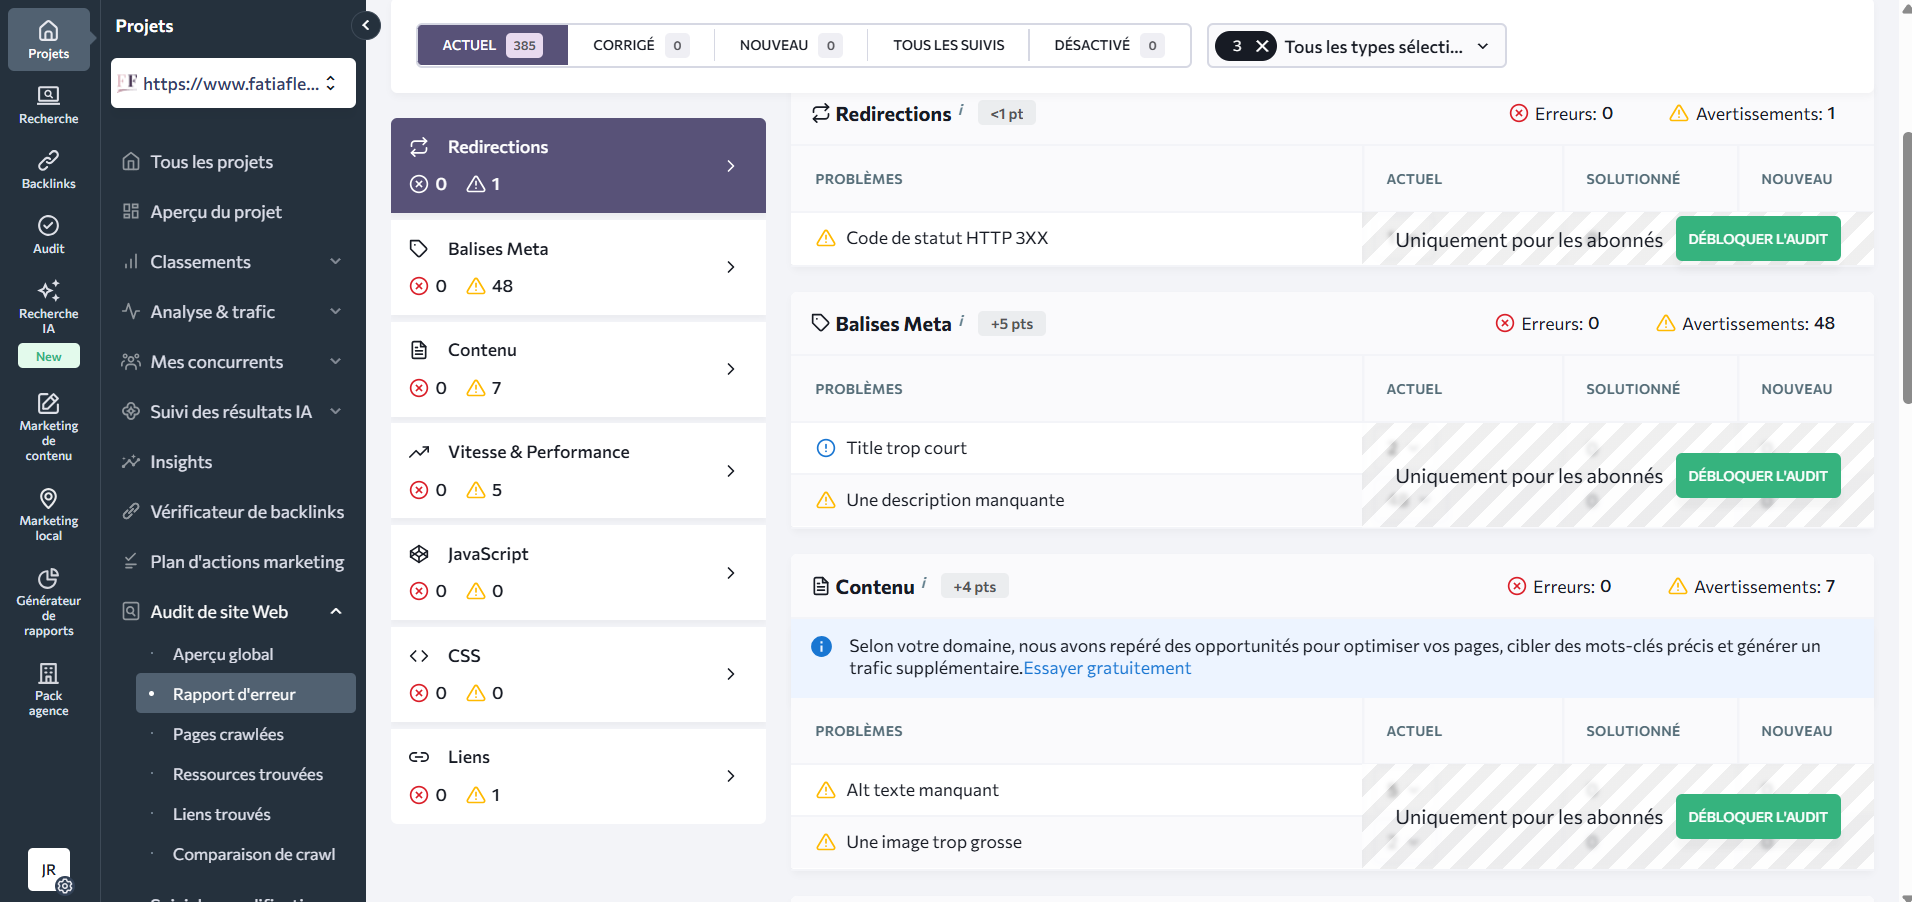
Task: Switch to the Corrigé tab
Action: [x=640, y=45]
